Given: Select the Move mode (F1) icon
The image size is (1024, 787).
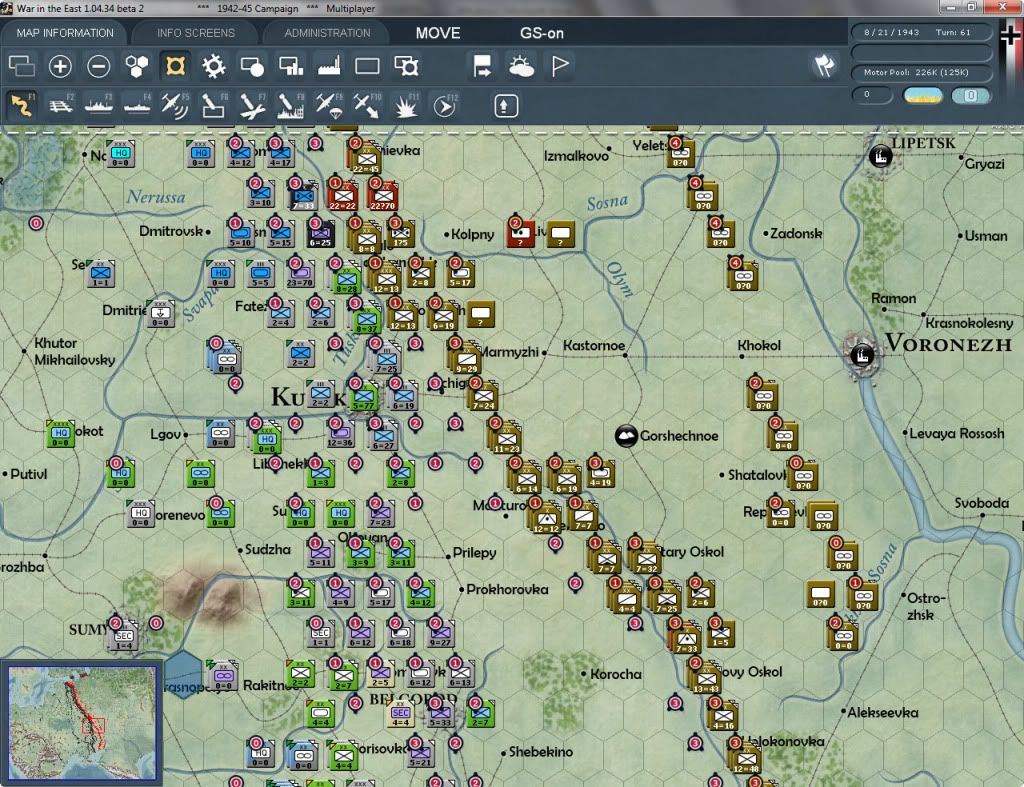Looking at the screenshot, I should 22,105.
